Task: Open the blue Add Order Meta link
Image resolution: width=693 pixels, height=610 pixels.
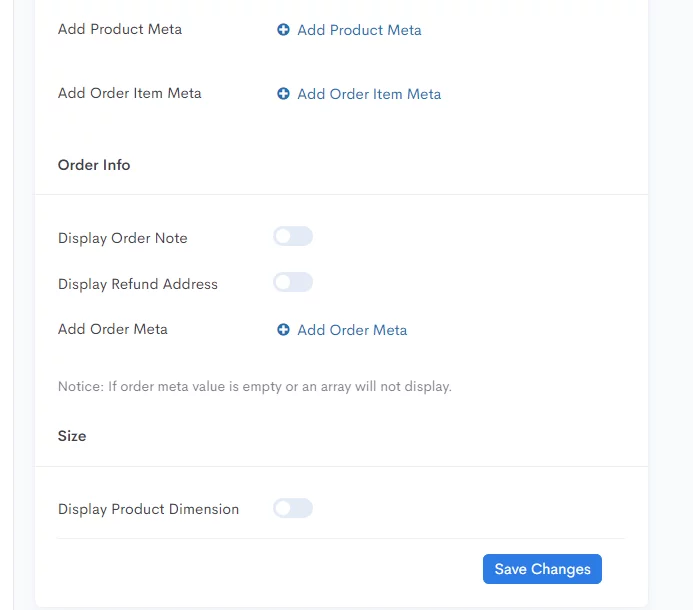Action: coord(352,330)
